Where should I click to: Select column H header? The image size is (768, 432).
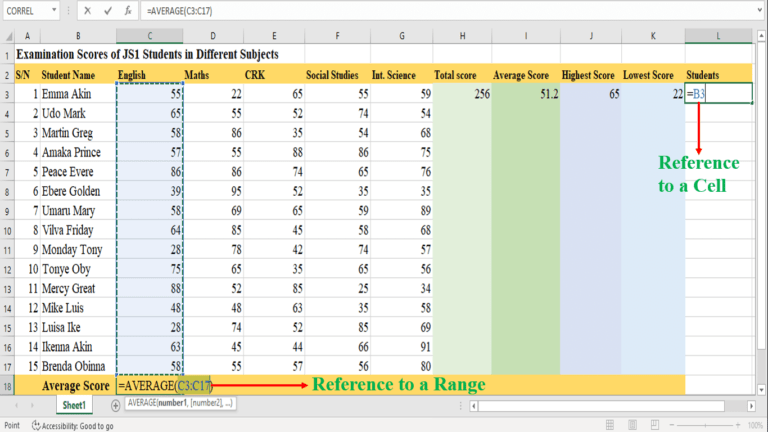point(462,36)
